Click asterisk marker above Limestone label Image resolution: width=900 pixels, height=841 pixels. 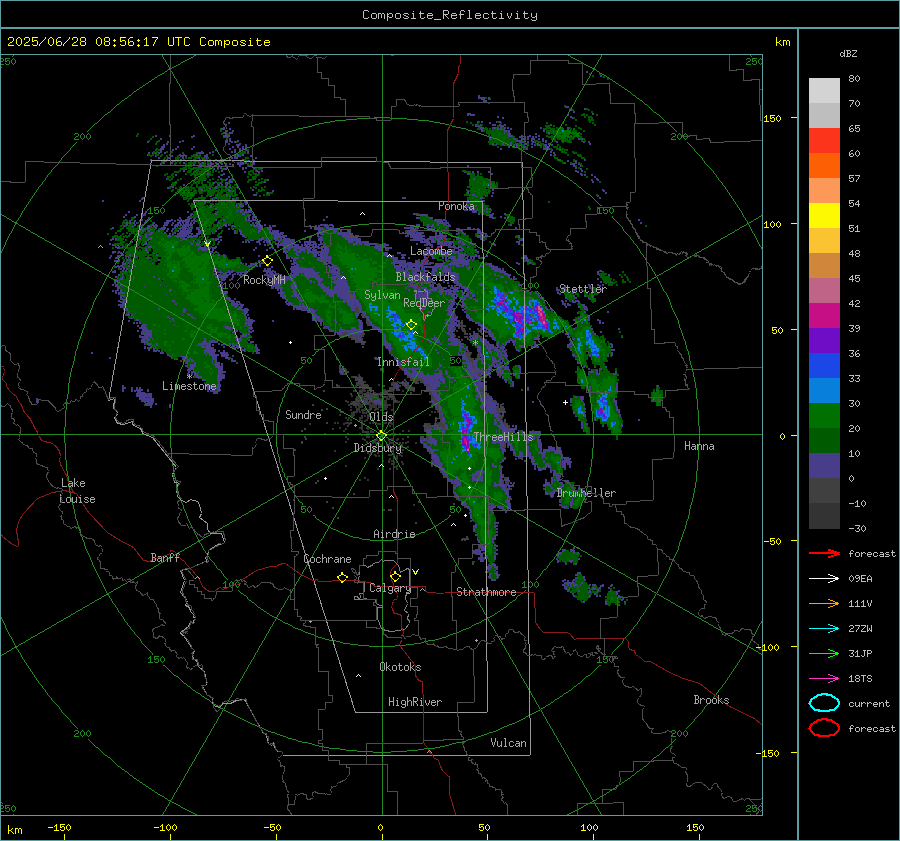point(189,377)
